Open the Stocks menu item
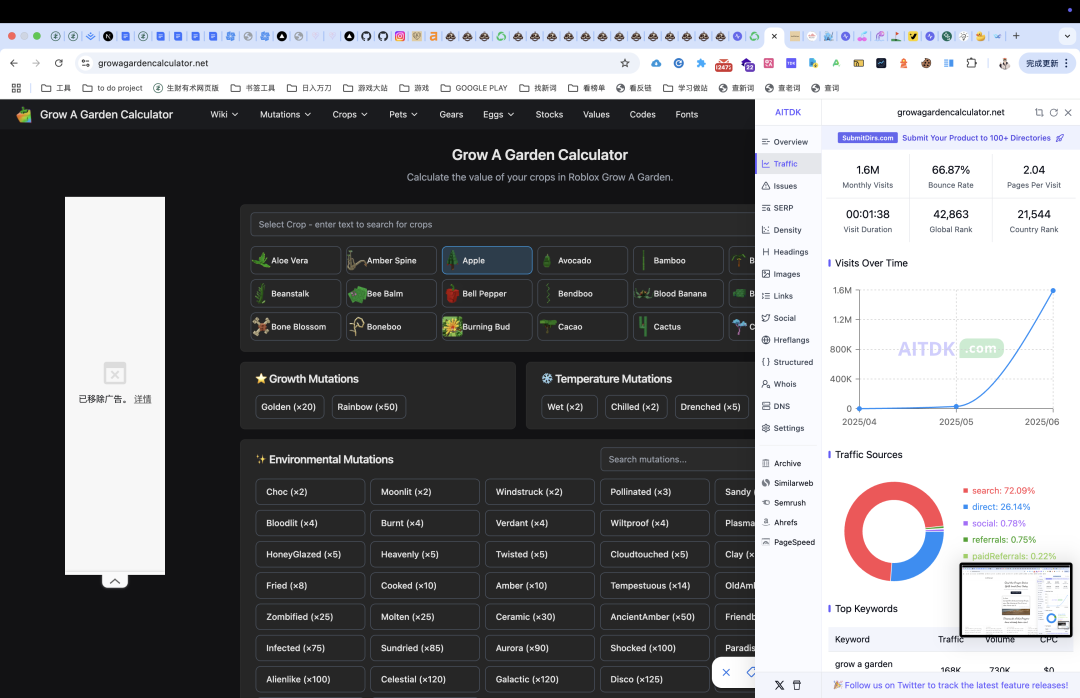 [x=549, y=114]
